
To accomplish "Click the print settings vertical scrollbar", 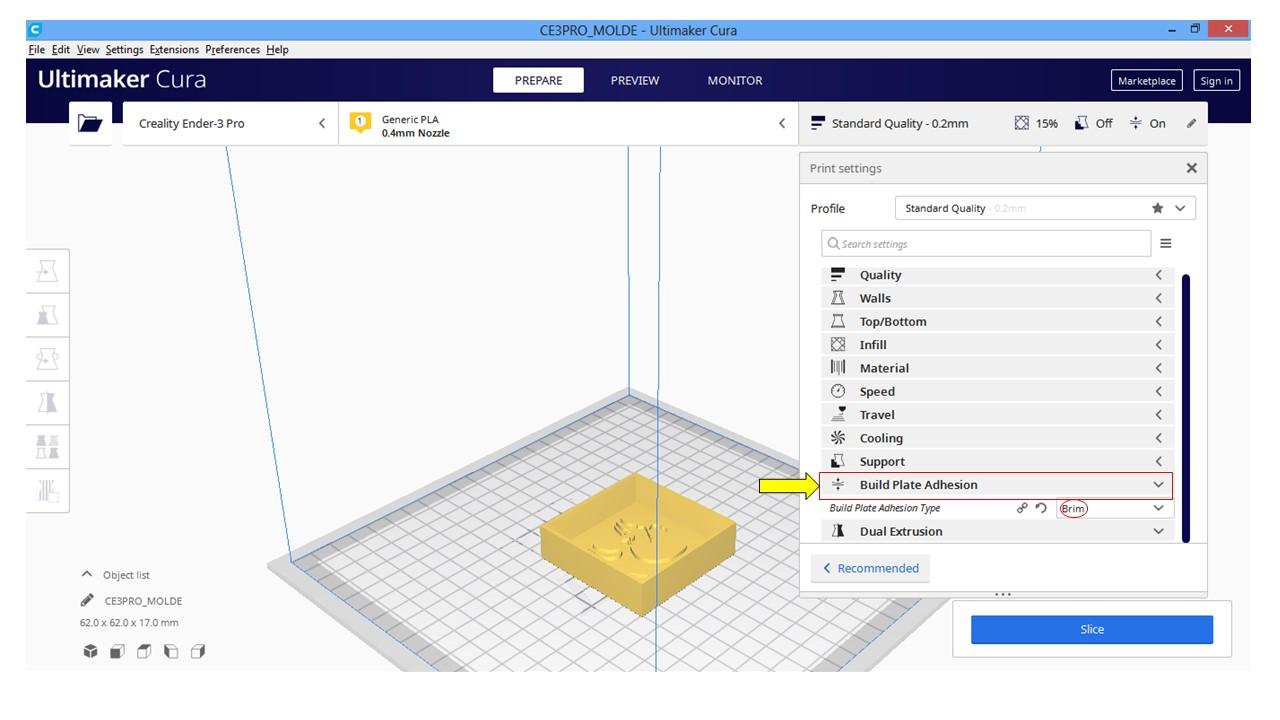I will tap(1186, 408).
